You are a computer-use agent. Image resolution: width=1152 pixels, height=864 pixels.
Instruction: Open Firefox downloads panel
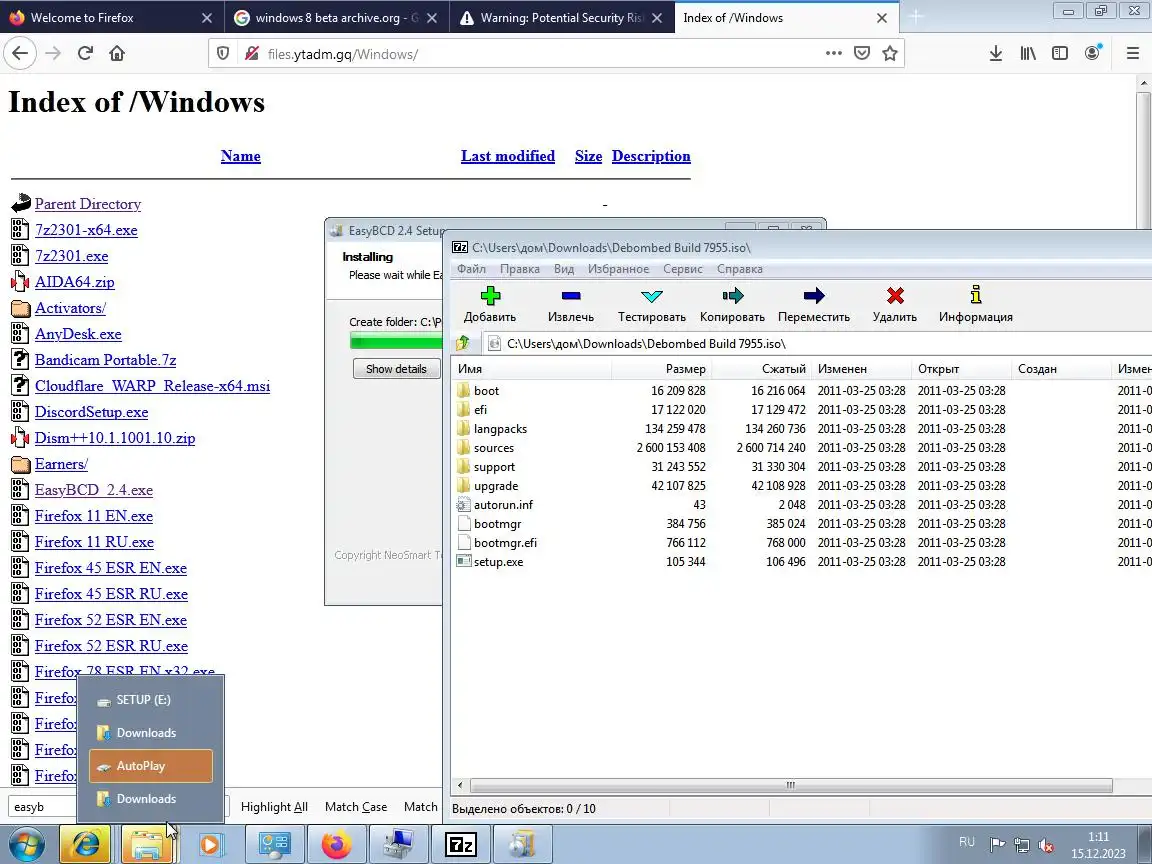tap(996, 53)
